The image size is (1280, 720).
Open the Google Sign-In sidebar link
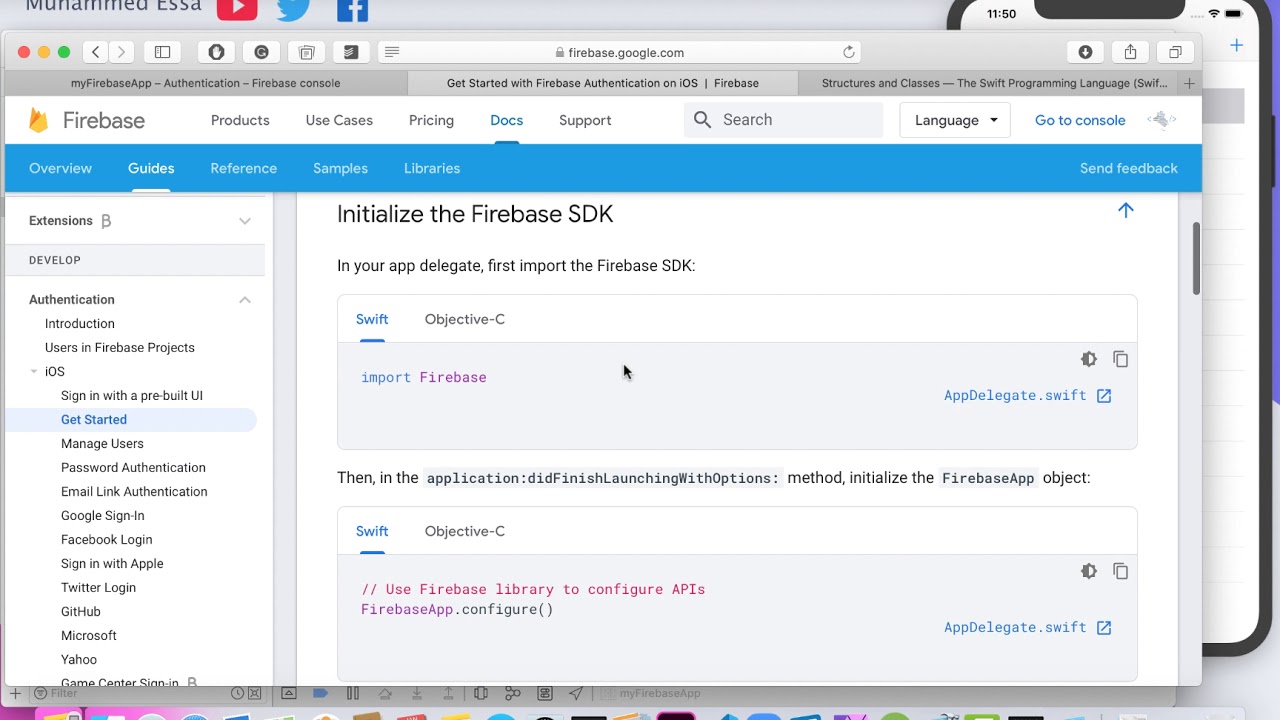pyautogui.click(x=102, y=516)
